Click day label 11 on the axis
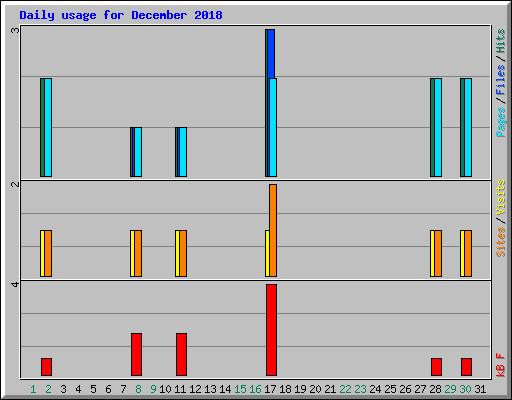The height and width of the screenshot is (400, 512). tap(180, 389)
